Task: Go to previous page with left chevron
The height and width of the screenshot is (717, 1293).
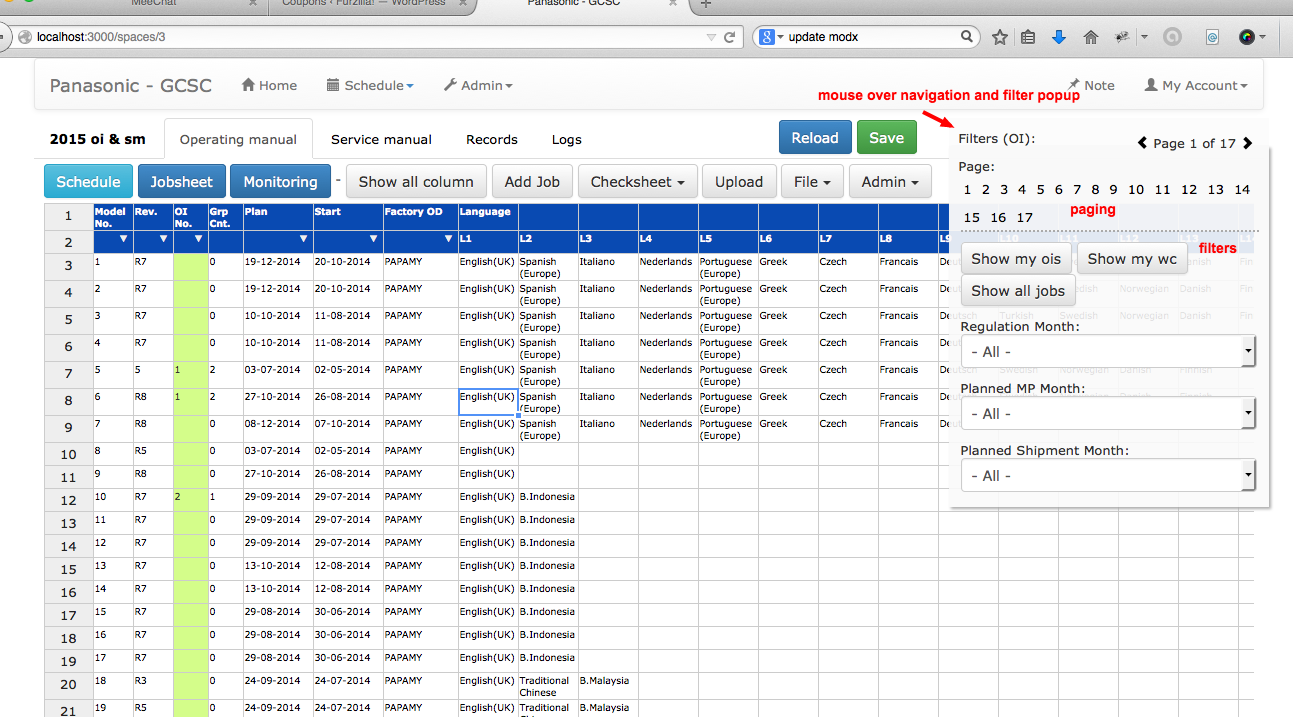Action: [x=1142, y=143]
